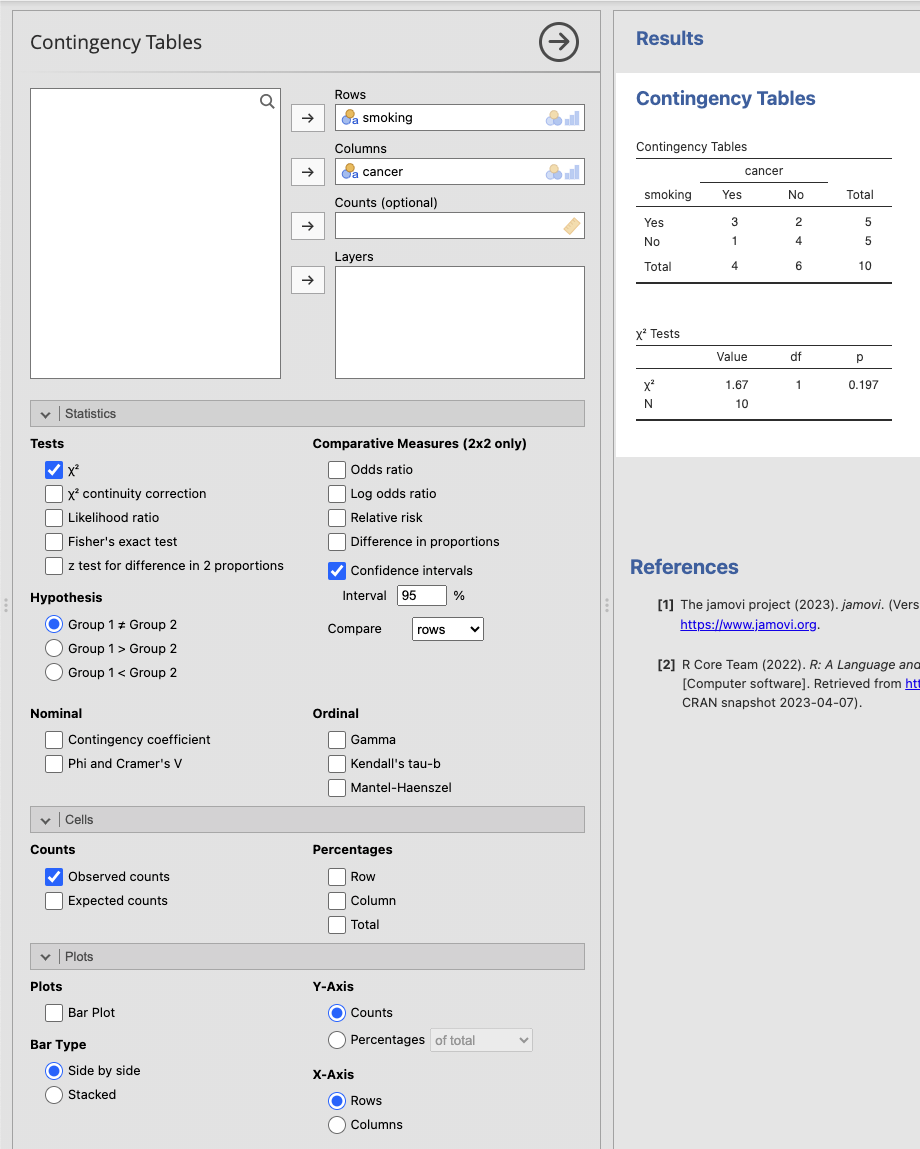Click the search magnifier in variable list

pyautogui.click(x=267, y=101)
